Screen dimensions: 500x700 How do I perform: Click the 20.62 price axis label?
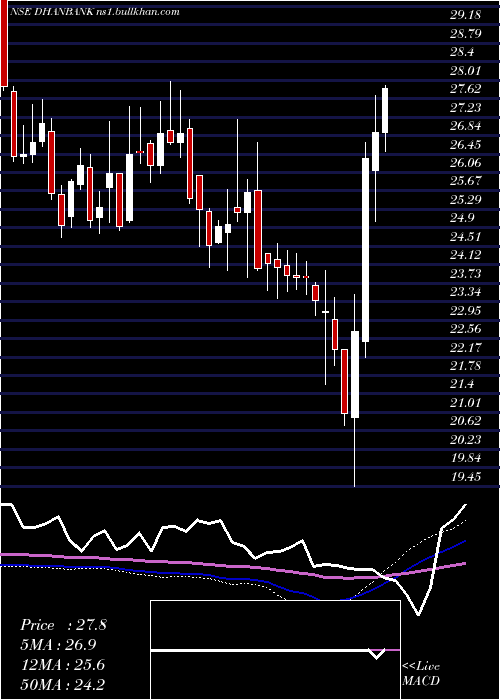[465, 421]
